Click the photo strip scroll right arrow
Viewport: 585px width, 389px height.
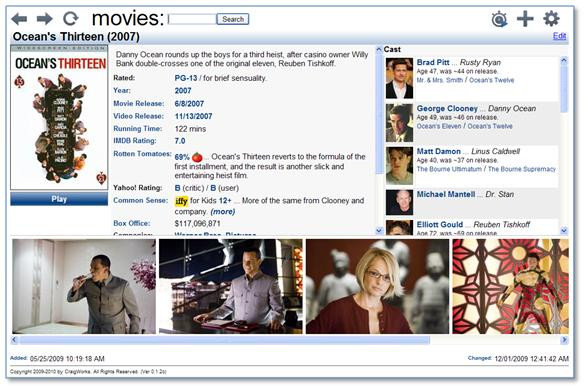(564, 340)
